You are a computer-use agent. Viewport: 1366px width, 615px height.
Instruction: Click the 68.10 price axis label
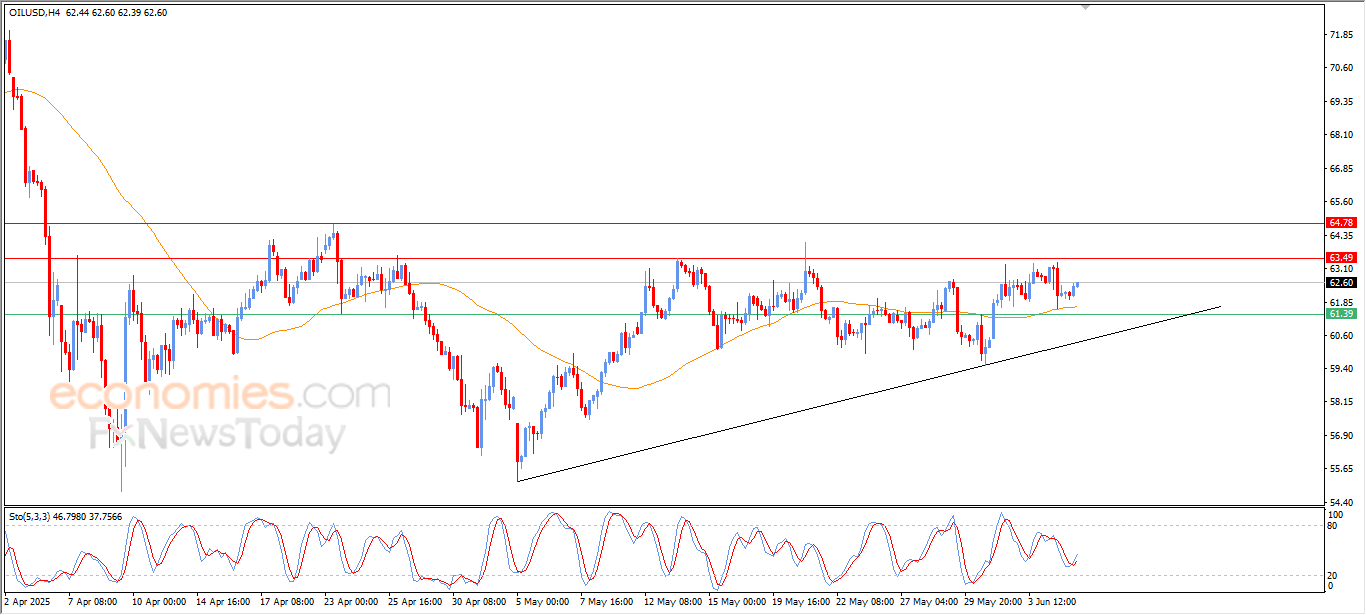click(1341, 135)
